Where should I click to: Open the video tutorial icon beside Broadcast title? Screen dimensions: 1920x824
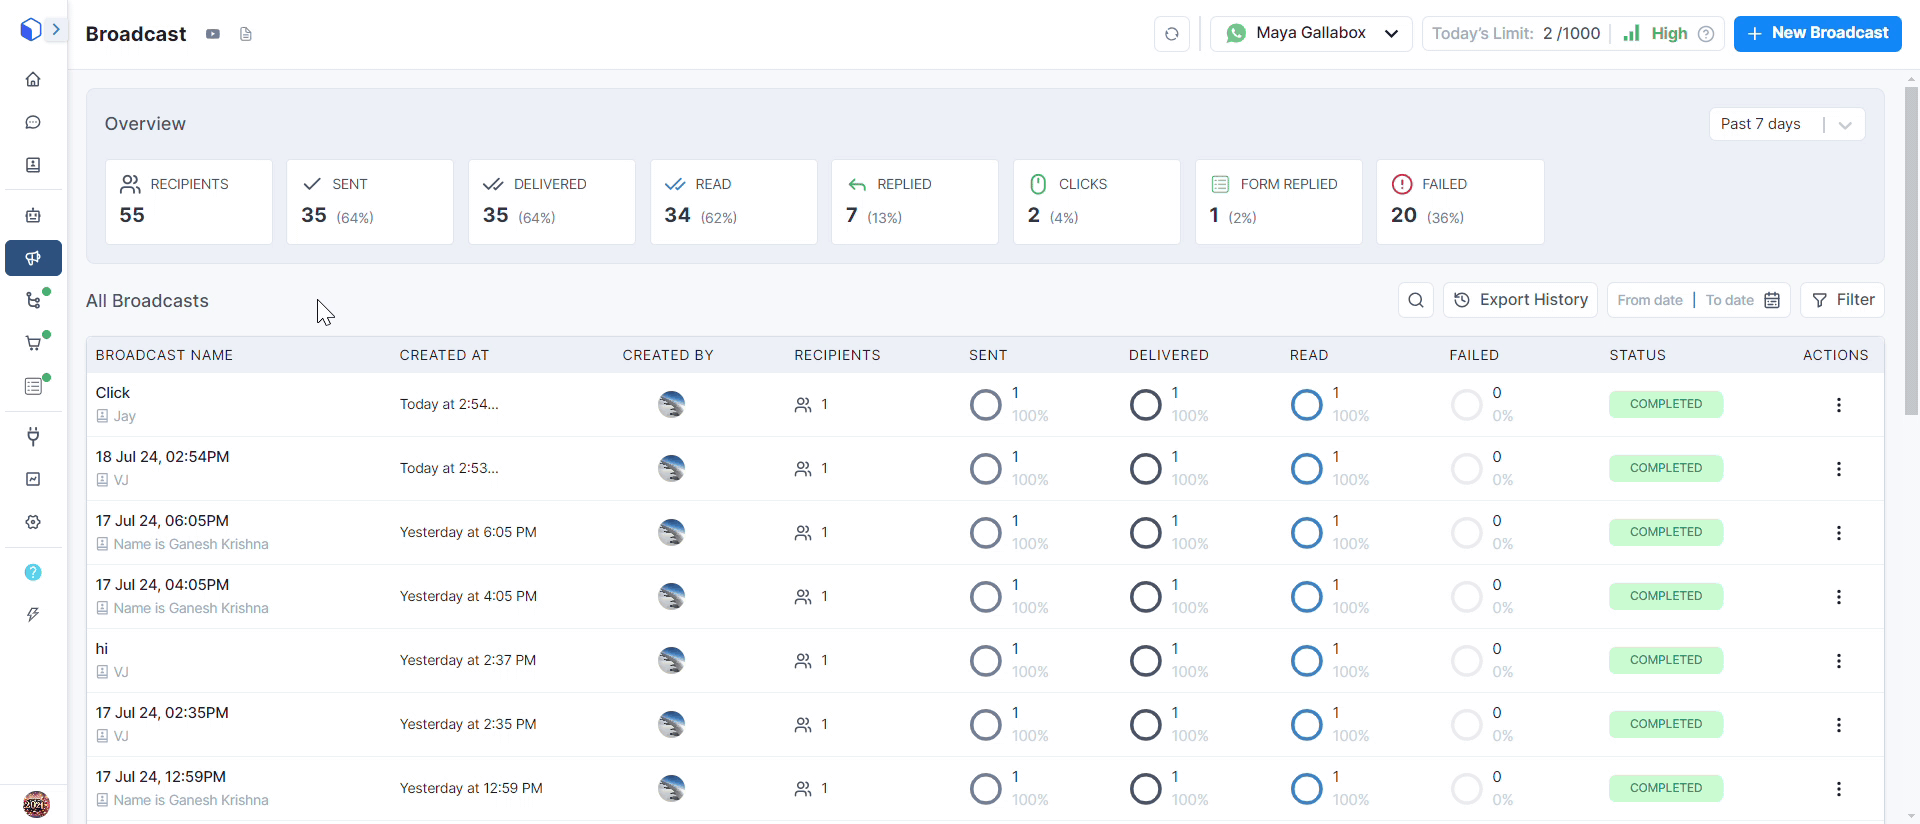pos(213,34)
